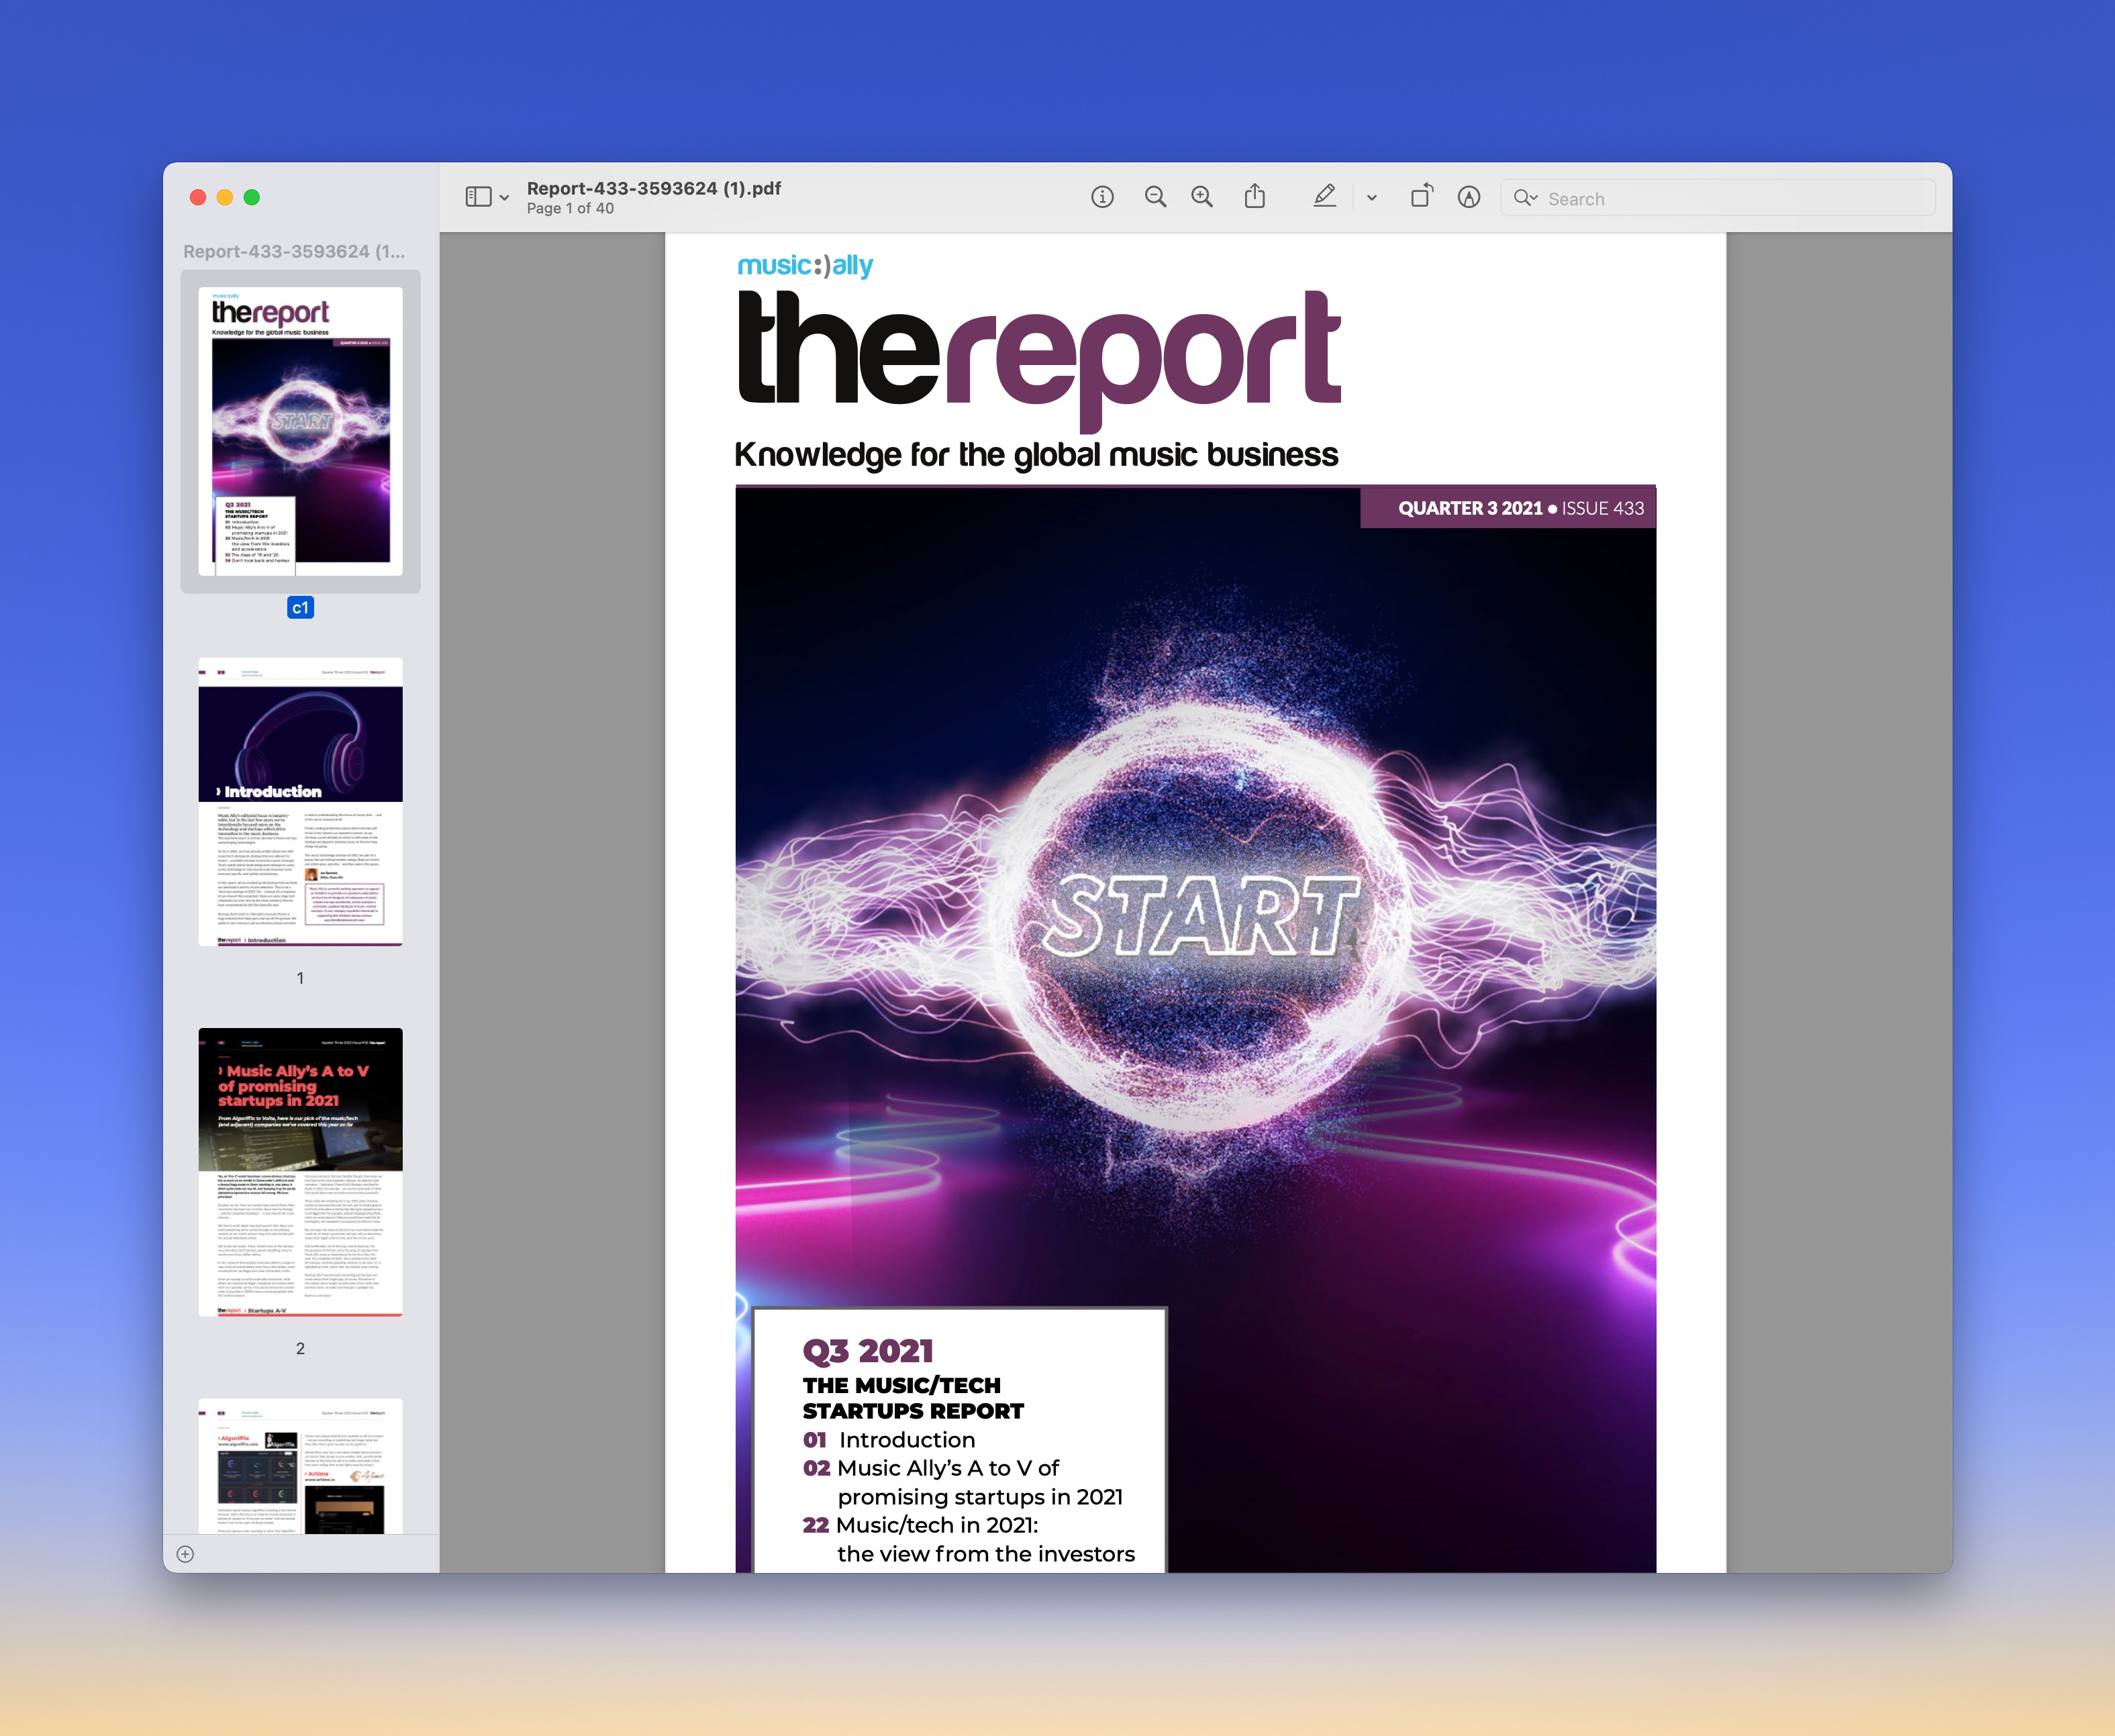Click the music:)ally logo on the cover
The image size is (2115, 1736).
click(805, 265)
